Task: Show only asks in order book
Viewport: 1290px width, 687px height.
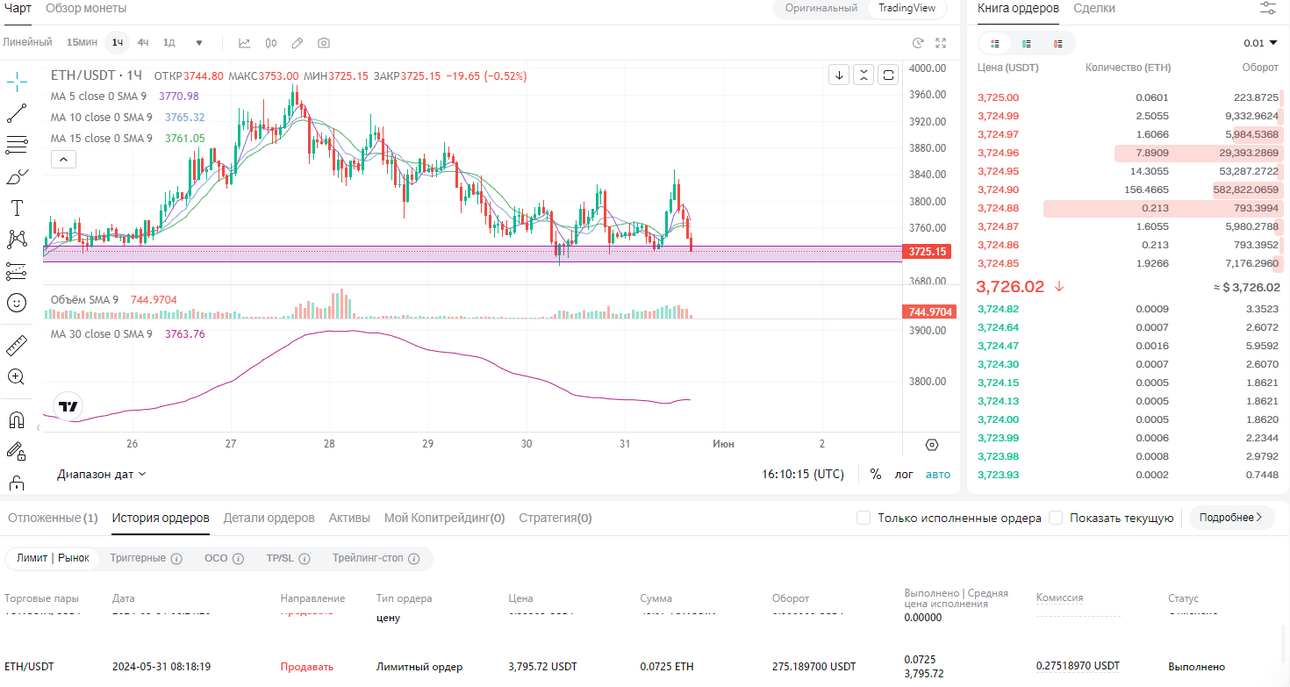Action: click(x=1058, y=43)
